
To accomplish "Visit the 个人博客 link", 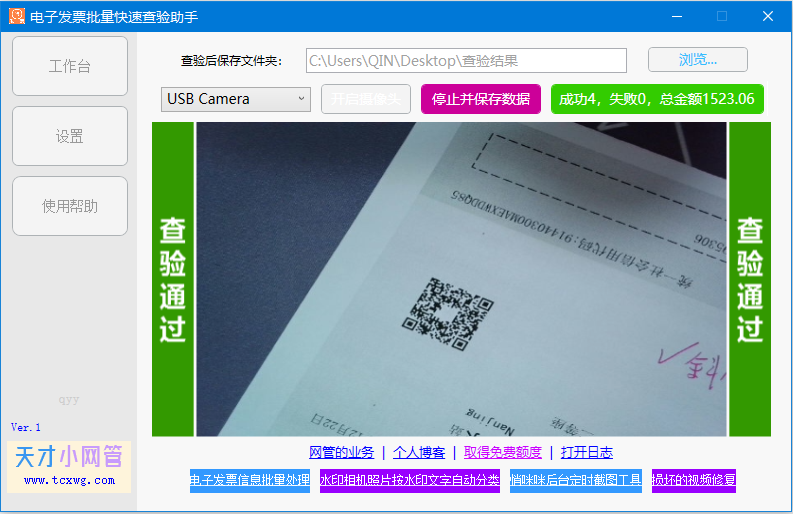I will 419,452.
